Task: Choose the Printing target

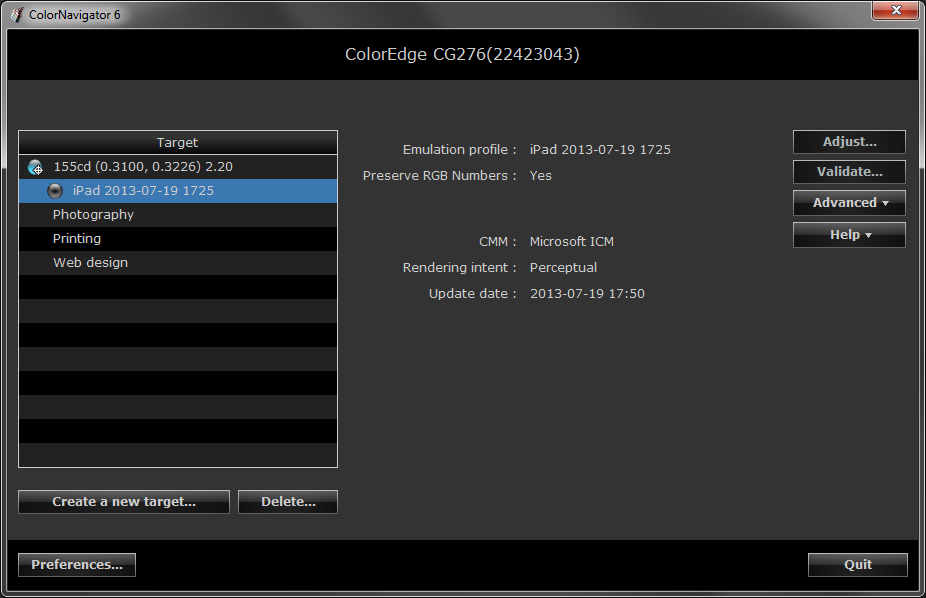Action: (x=178, y=239)
